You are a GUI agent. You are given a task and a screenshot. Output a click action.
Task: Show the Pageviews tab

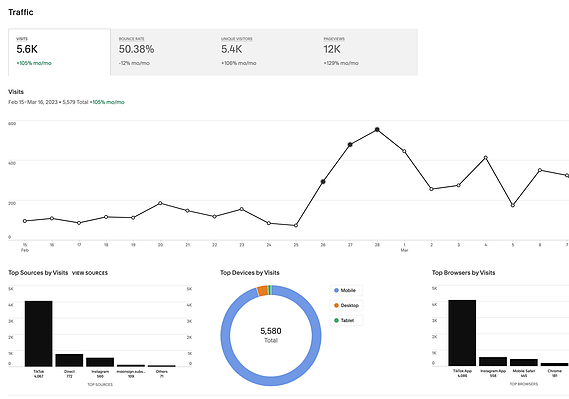(x=367, y=52)
